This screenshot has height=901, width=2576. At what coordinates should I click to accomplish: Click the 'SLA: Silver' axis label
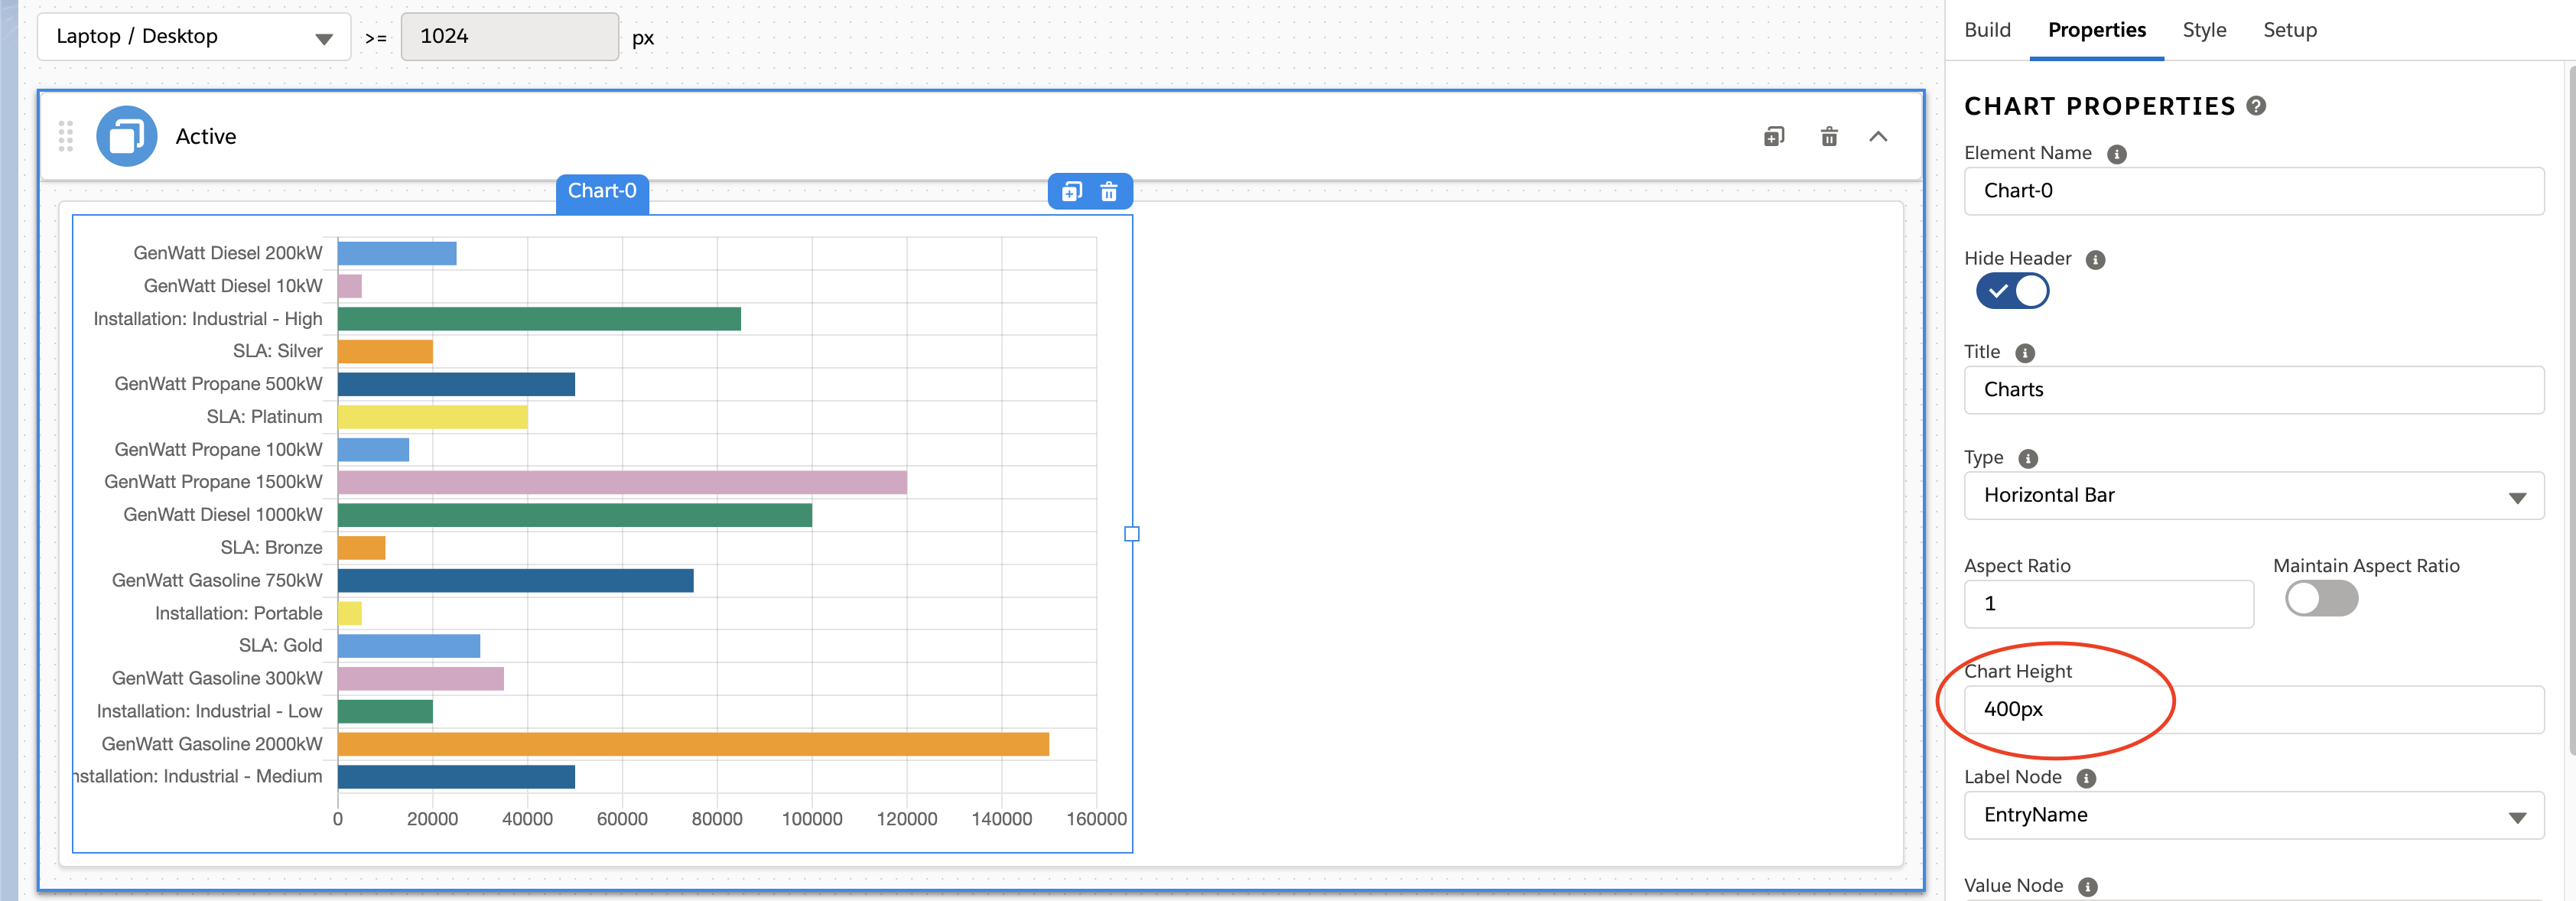(278, 351)
